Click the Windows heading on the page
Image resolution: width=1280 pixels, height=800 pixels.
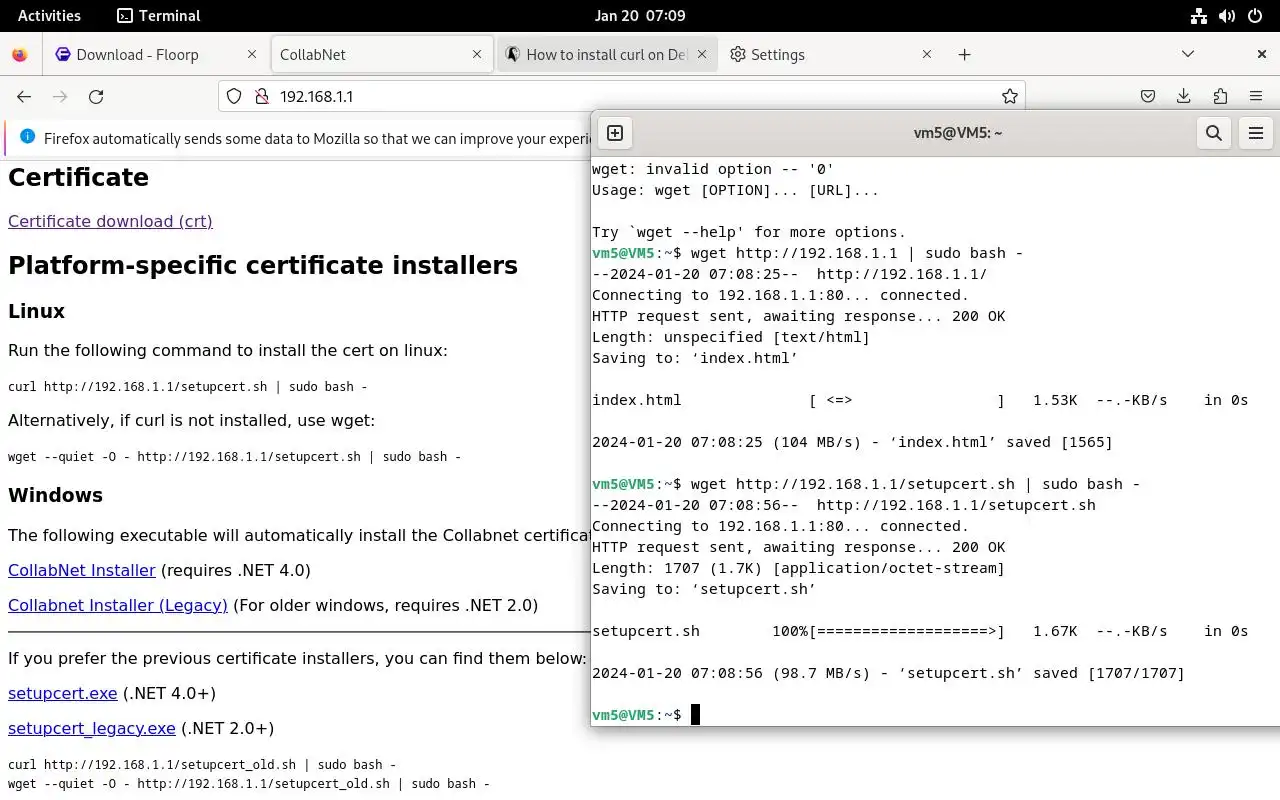55,495
